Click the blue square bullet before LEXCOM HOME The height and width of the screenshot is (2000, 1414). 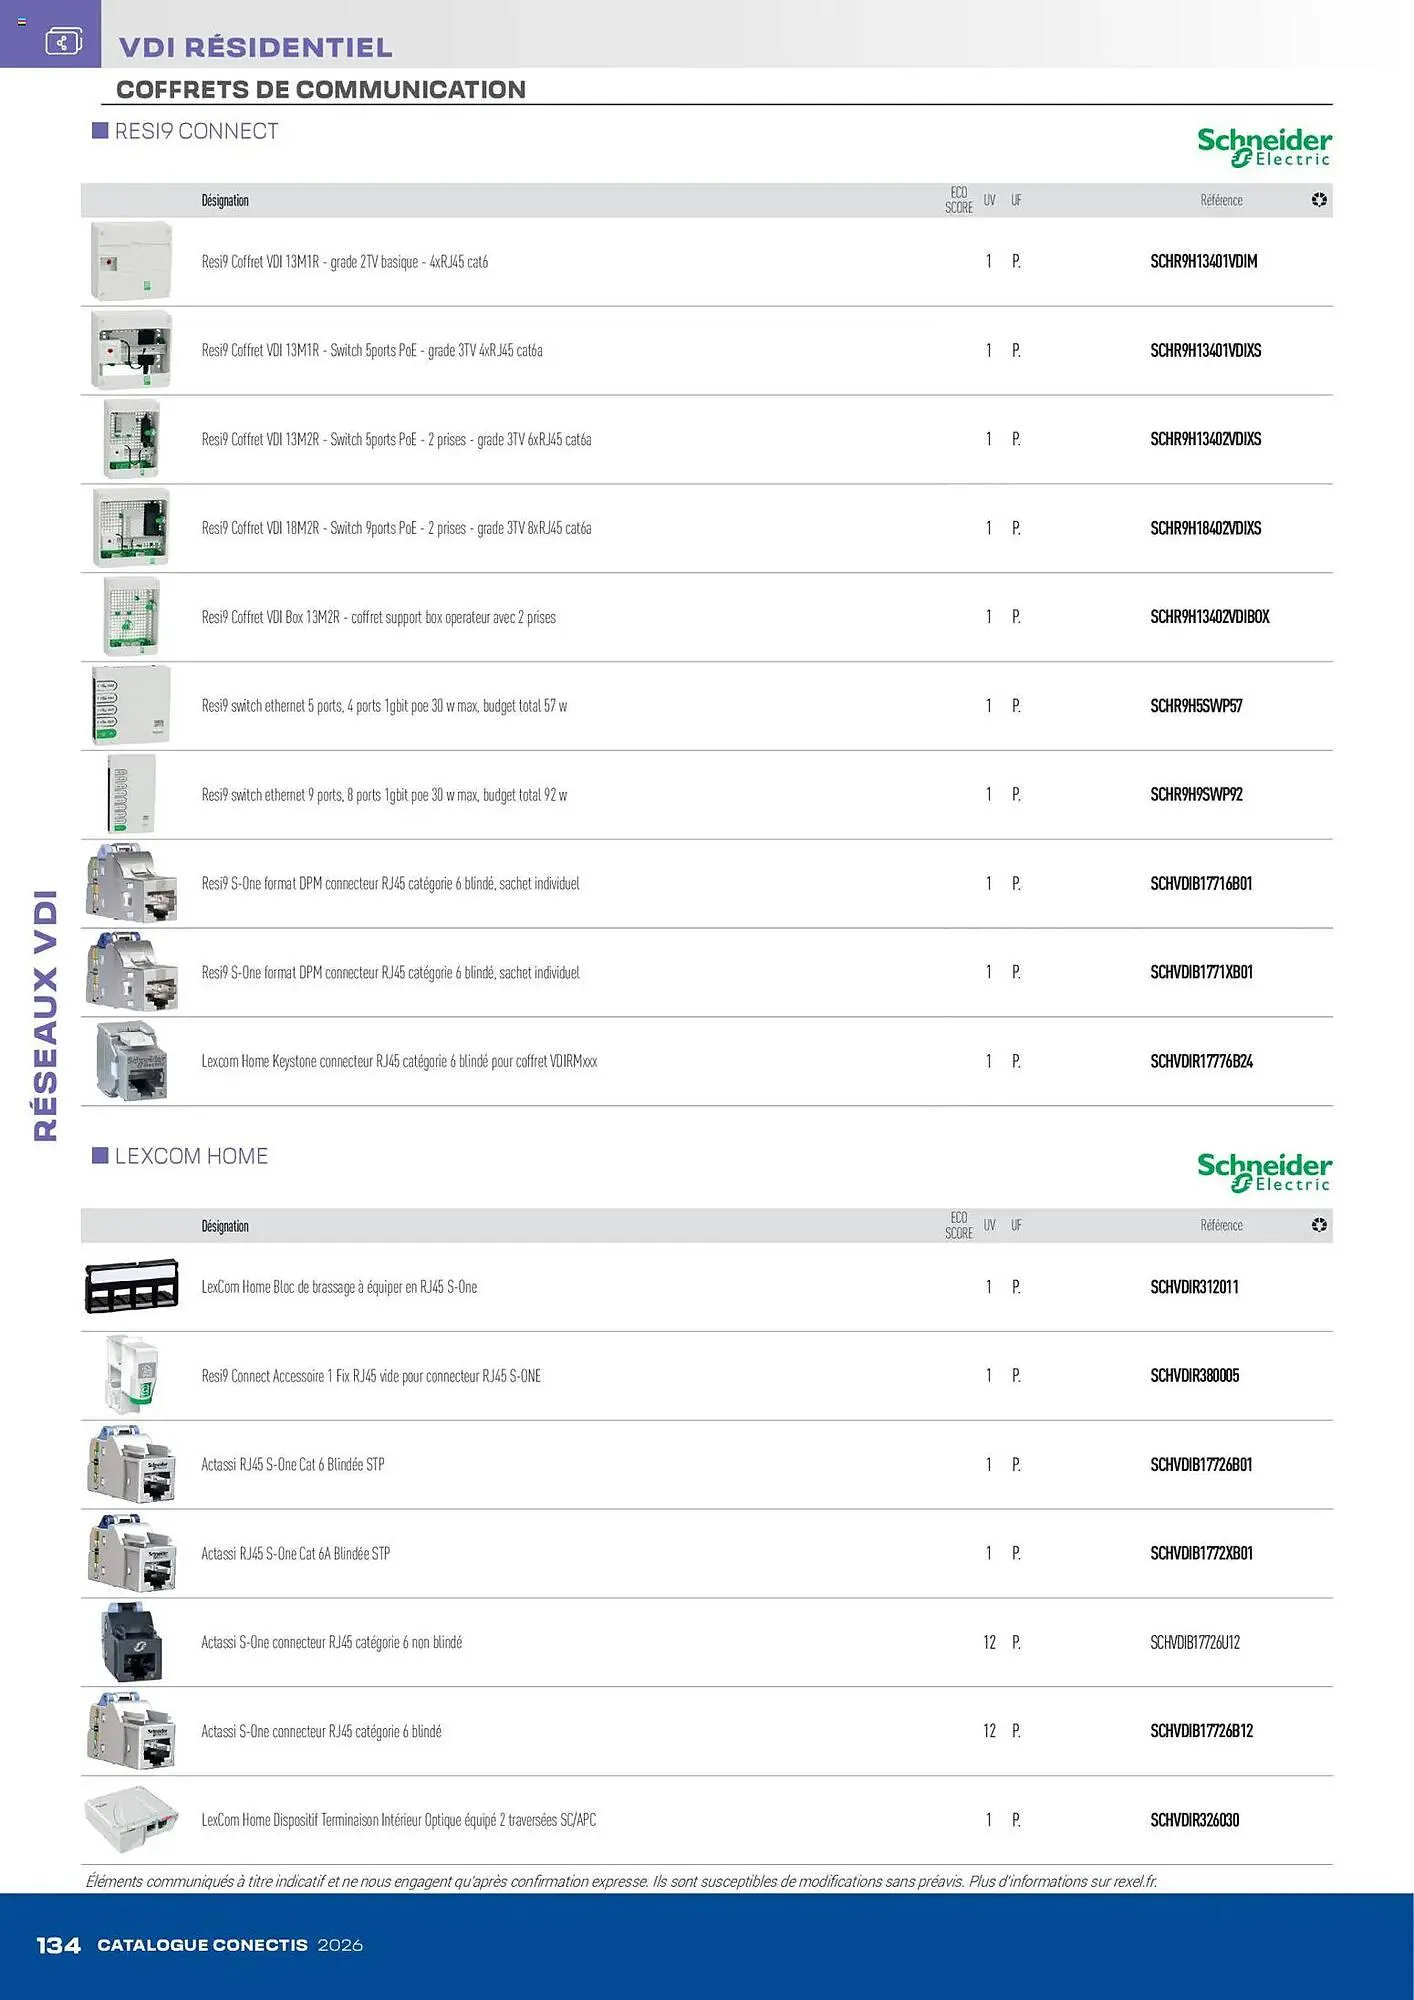[100, 1156]
